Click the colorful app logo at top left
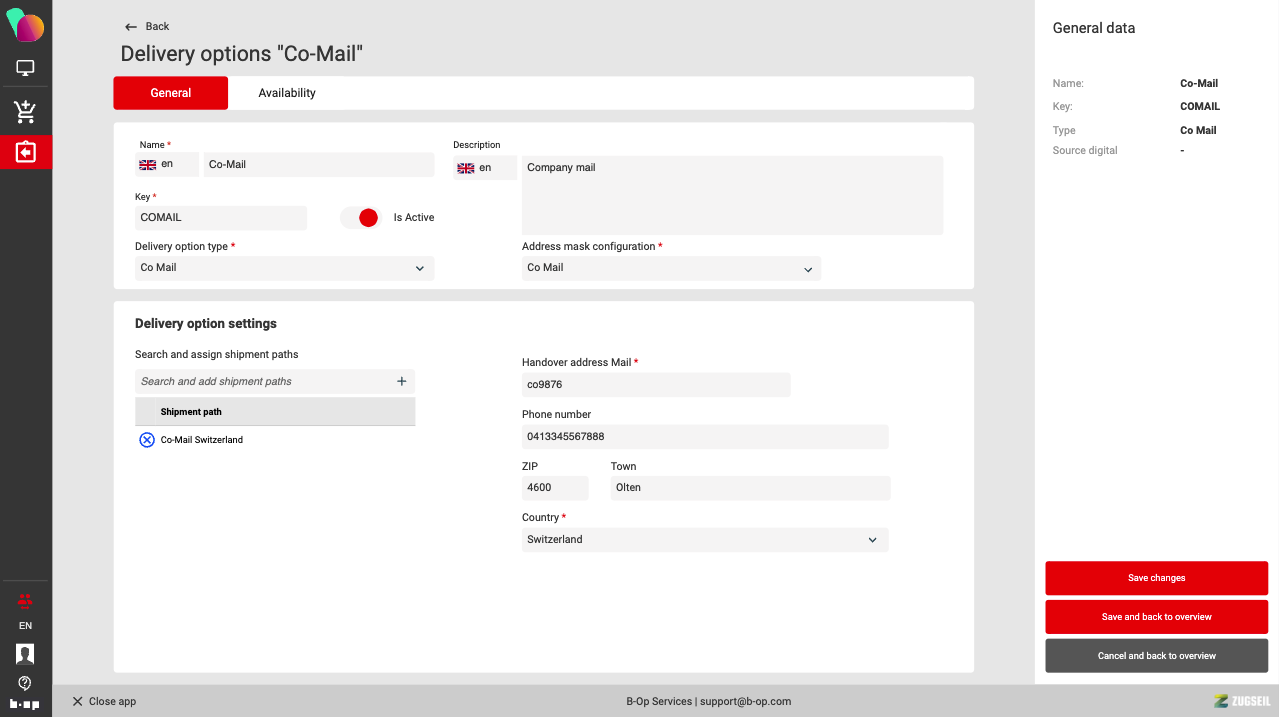This screenshot has width=1279, height=717. [x=25, y=24]
